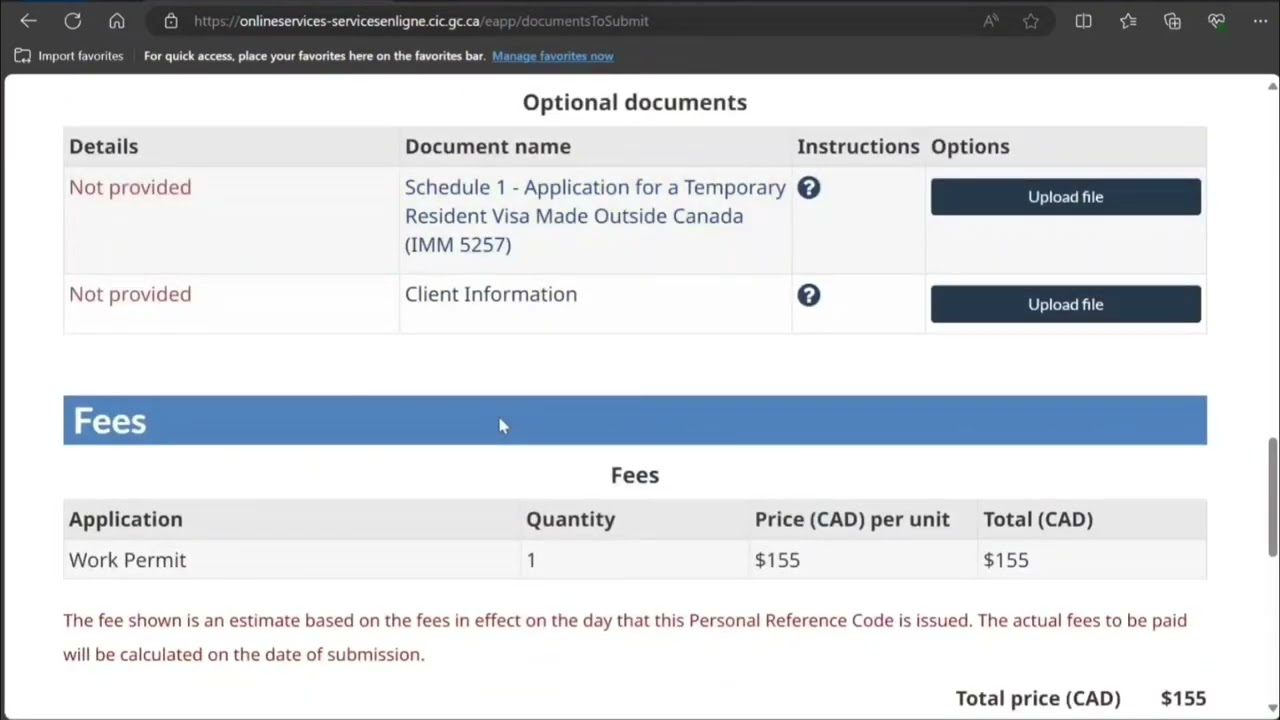Click the 'Document name' column header
1280x720 pixels.
[488, 146]
